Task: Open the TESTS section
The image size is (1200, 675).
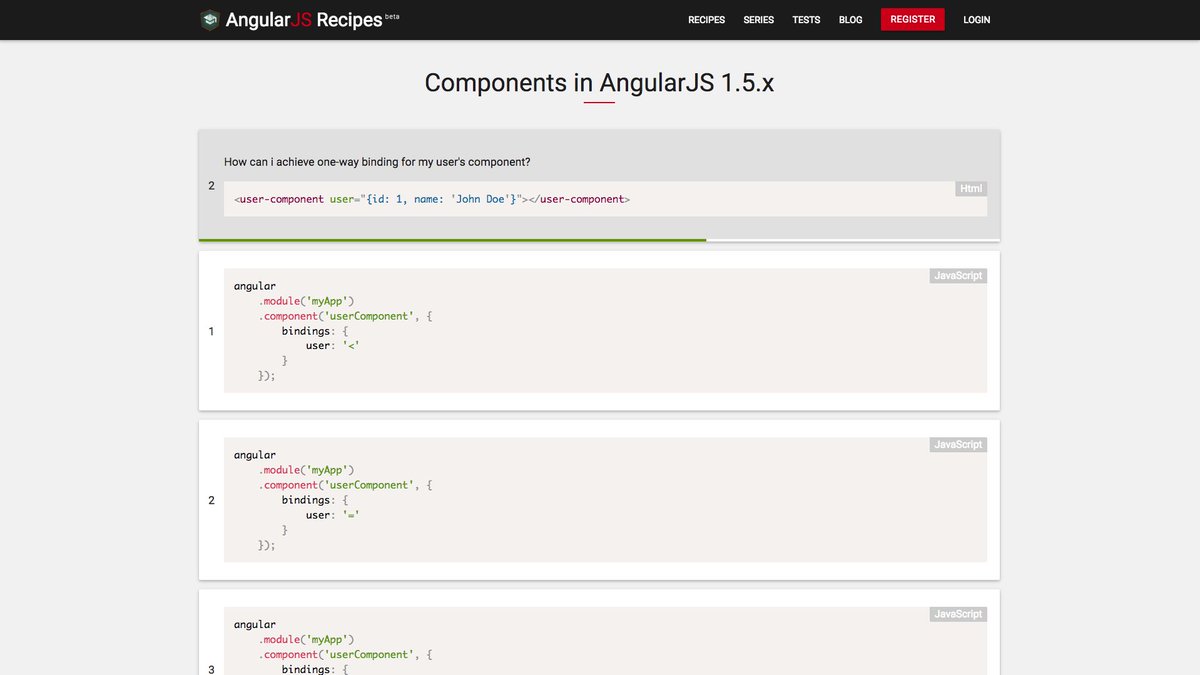Action: click(x=806, y=20)
